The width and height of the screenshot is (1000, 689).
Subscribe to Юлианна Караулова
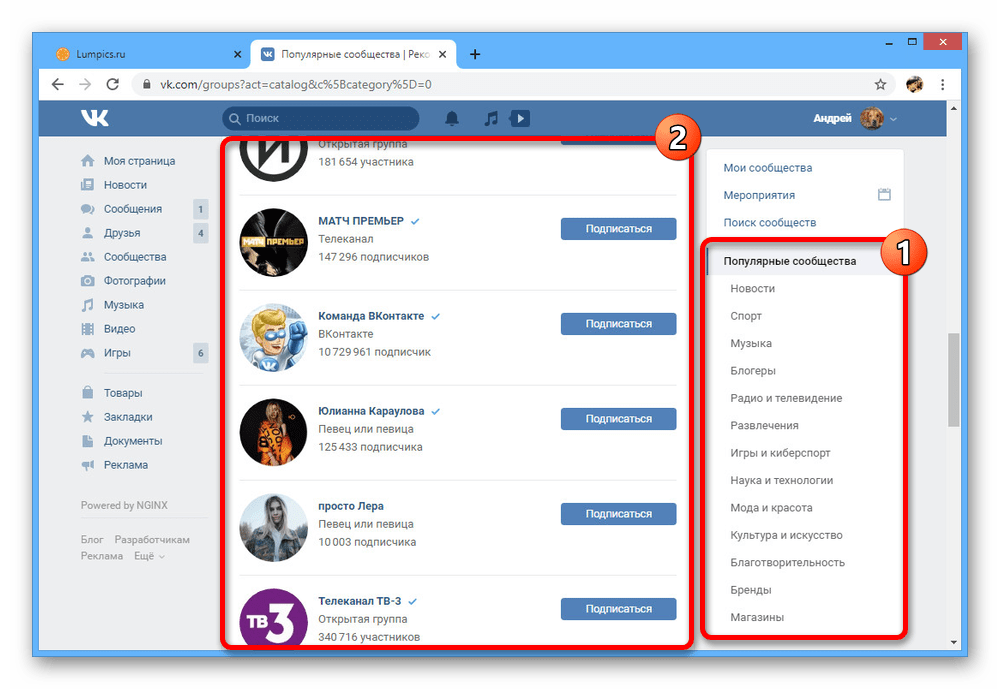(618, 419)
